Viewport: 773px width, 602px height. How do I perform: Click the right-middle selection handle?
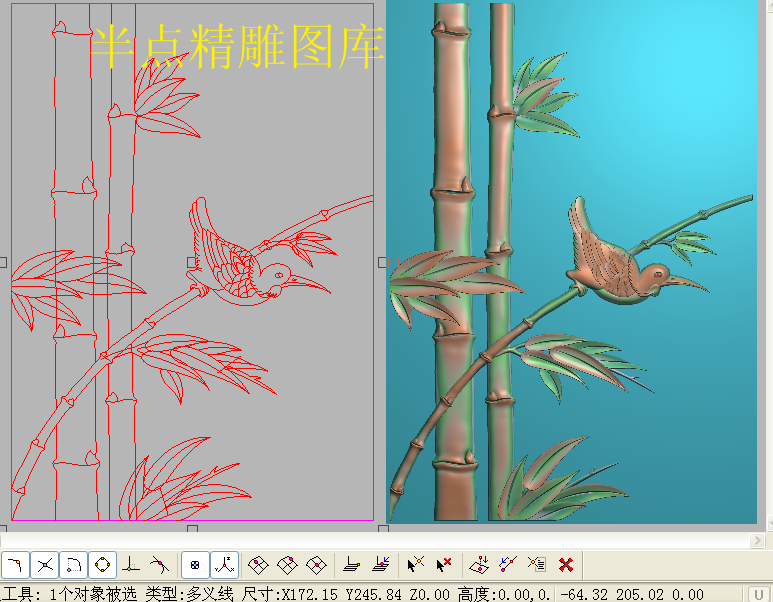383,262
